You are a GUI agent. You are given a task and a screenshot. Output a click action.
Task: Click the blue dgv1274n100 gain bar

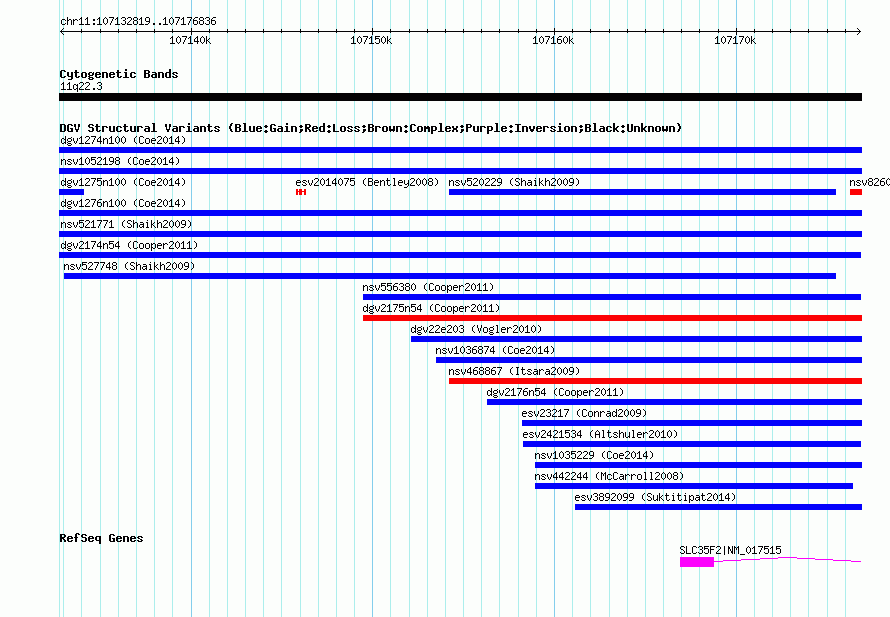(x=460, y=150)
